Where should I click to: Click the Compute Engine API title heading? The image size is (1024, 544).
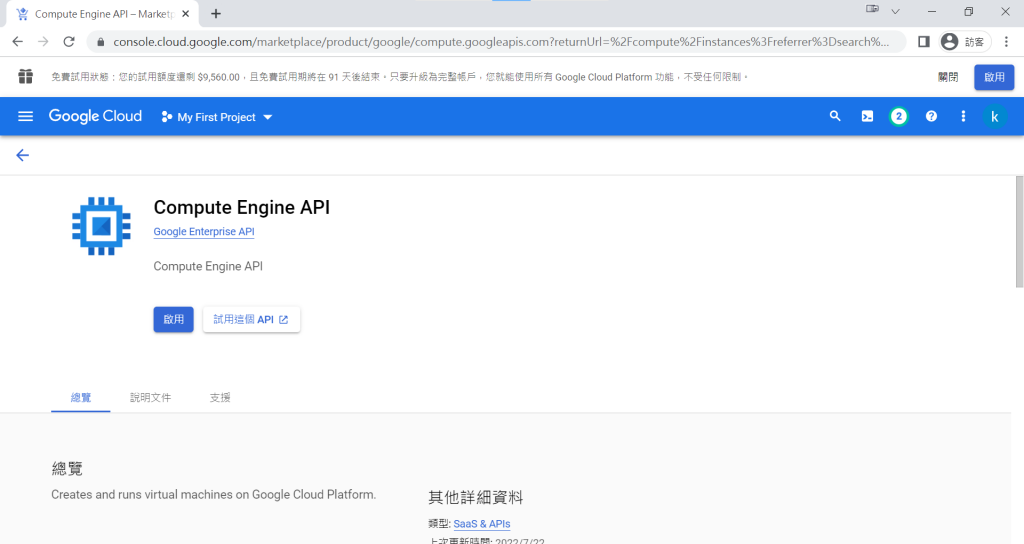point(242,207)
